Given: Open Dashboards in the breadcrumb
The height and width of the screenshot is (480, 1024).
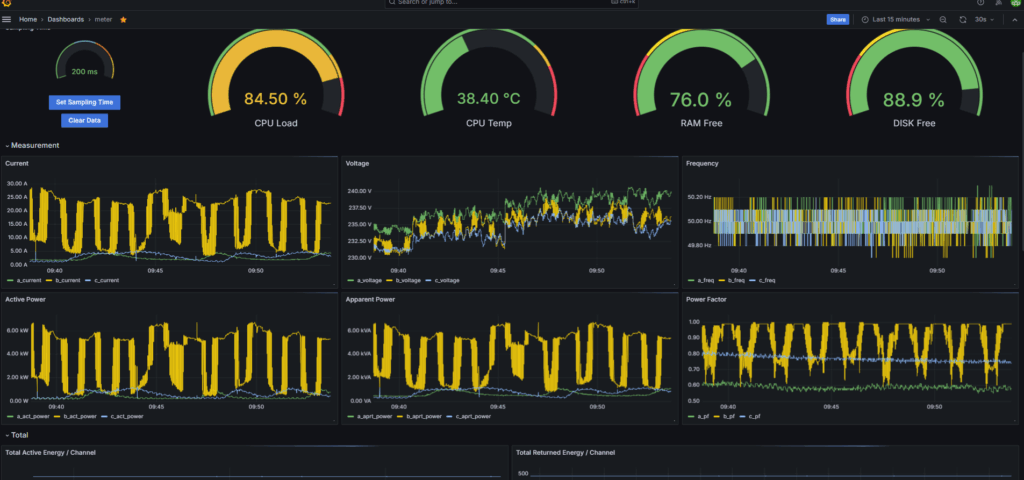Looking at the screenshot, I should 66,19.
